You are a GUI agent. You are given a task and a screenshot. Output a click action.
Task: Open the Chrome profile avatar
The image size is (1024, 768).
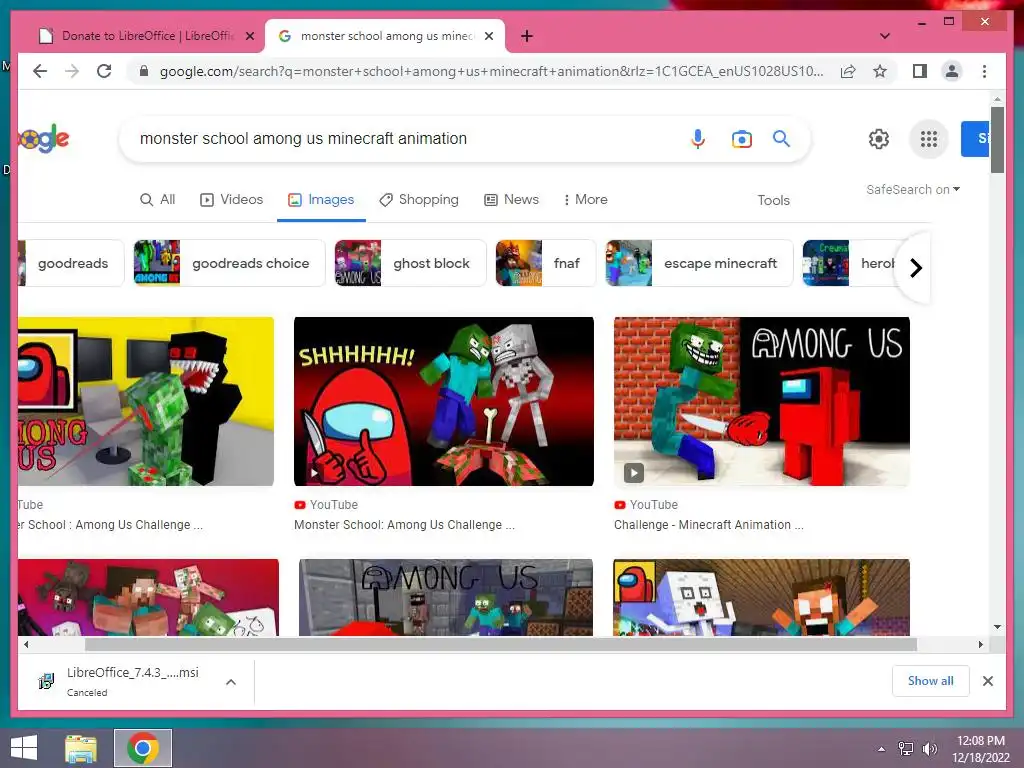[952, 71]
